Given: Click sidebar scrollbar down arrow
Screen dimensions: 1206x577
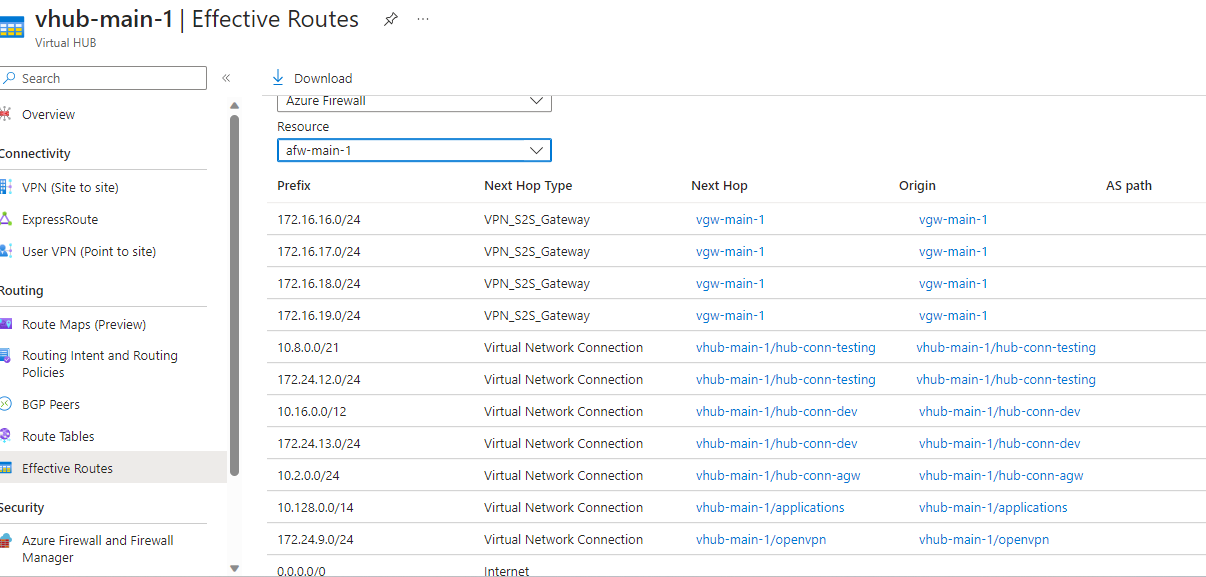Looking at the screenshot, I should (x=234, y=568).
